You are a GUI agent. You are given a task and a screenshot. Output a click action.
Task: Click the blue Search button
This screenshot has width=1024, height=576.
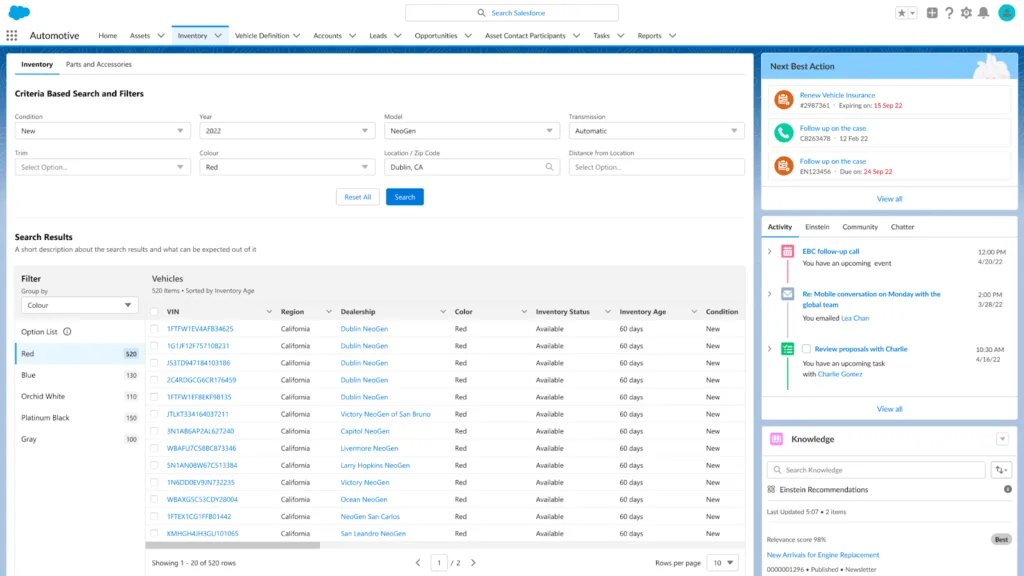(404, 197)
